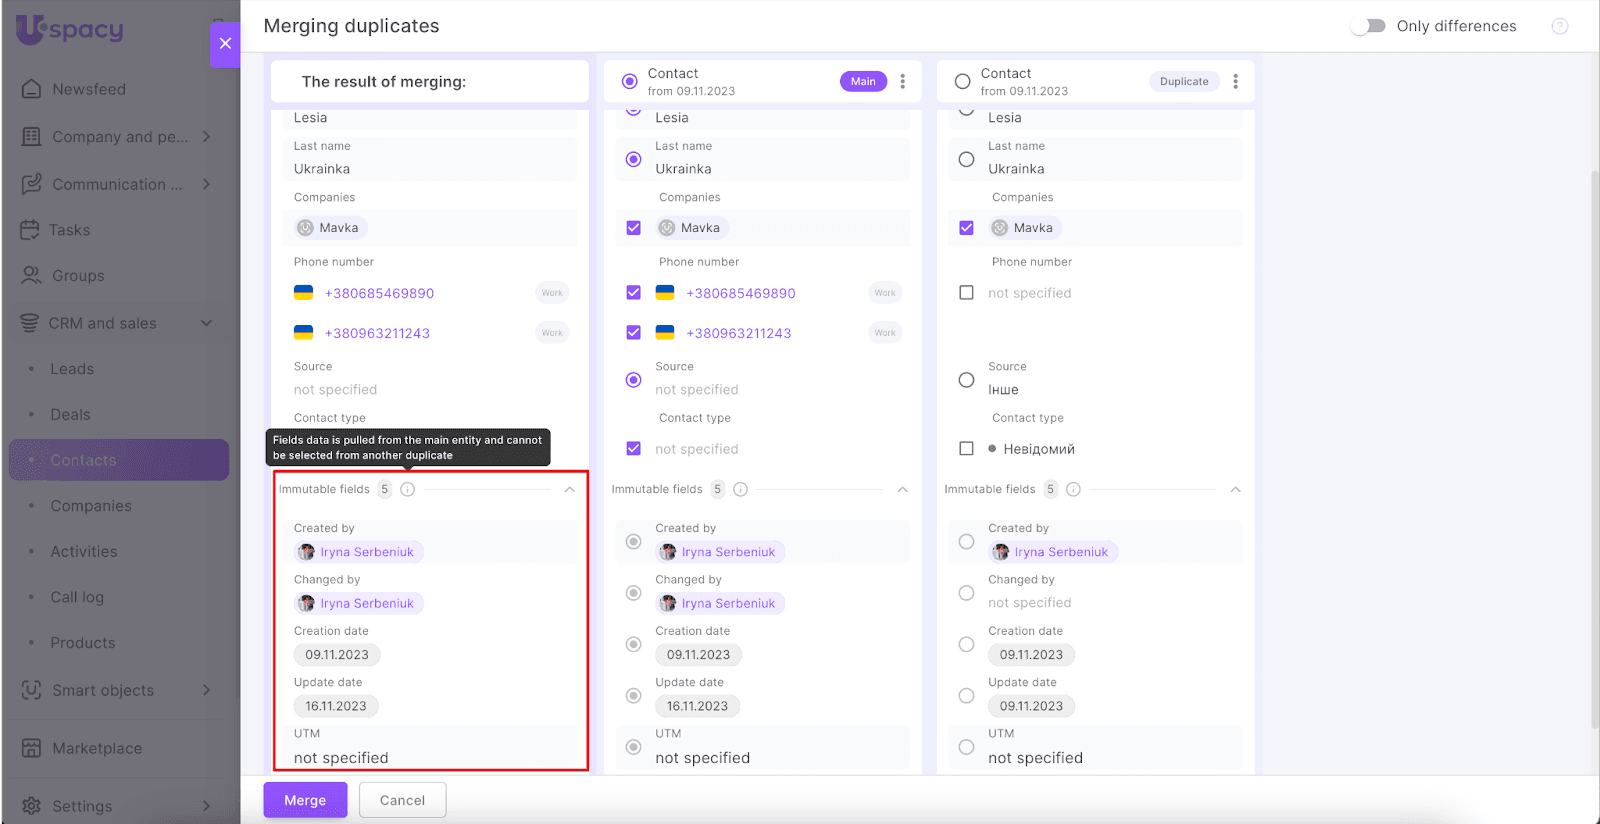This screenshot has height=824, width=1600.
Task: Toggle the Only differences switch
Action: [1368, 26]
